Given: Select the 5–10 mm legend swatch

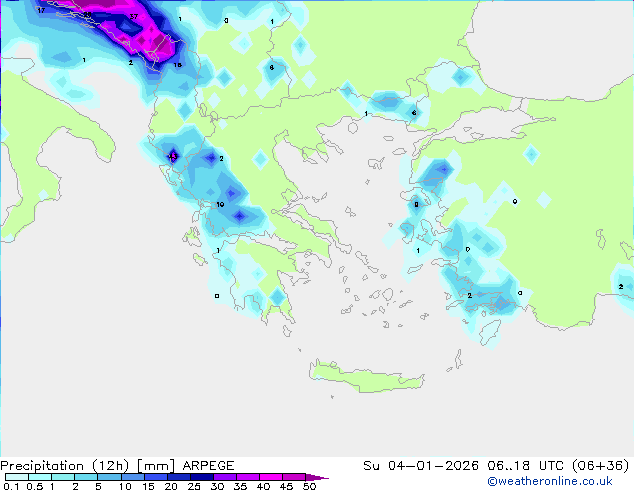Looking at the screenshot, I should (109, 477).
